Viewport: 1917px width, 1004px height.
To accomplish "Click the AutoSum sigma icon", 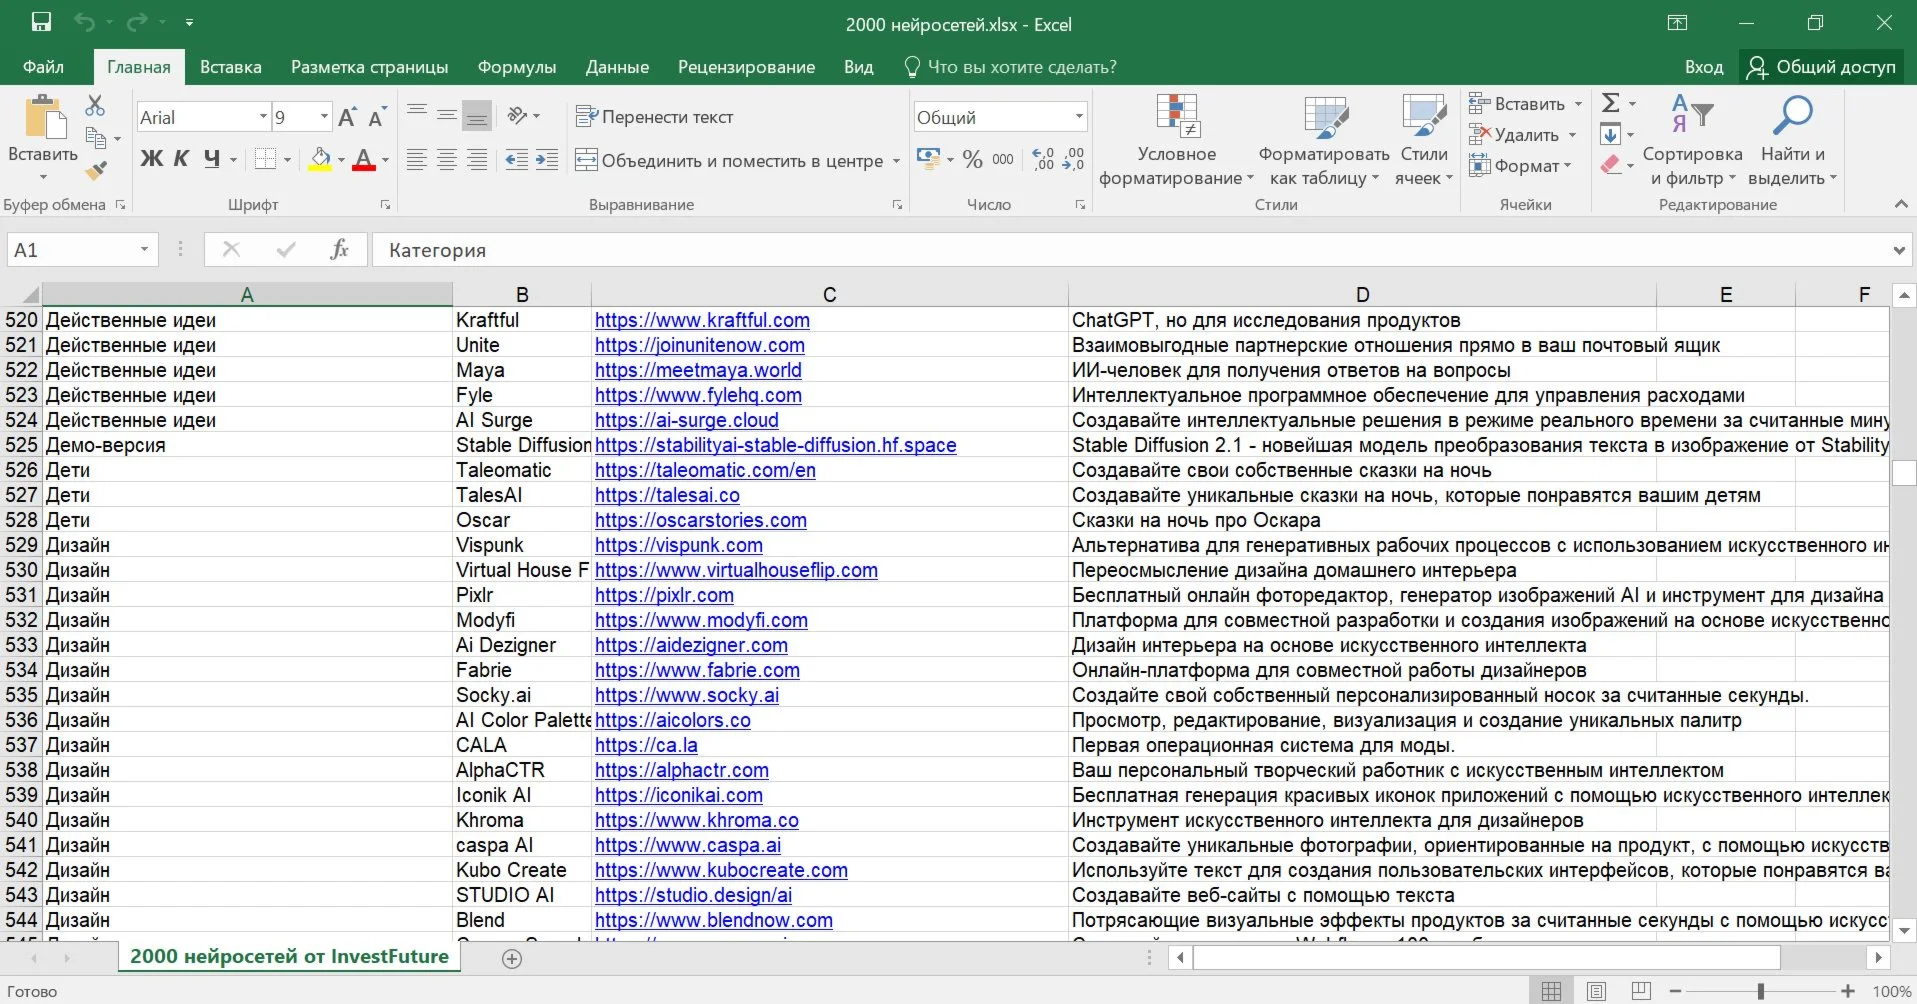I will point(1610,103).
